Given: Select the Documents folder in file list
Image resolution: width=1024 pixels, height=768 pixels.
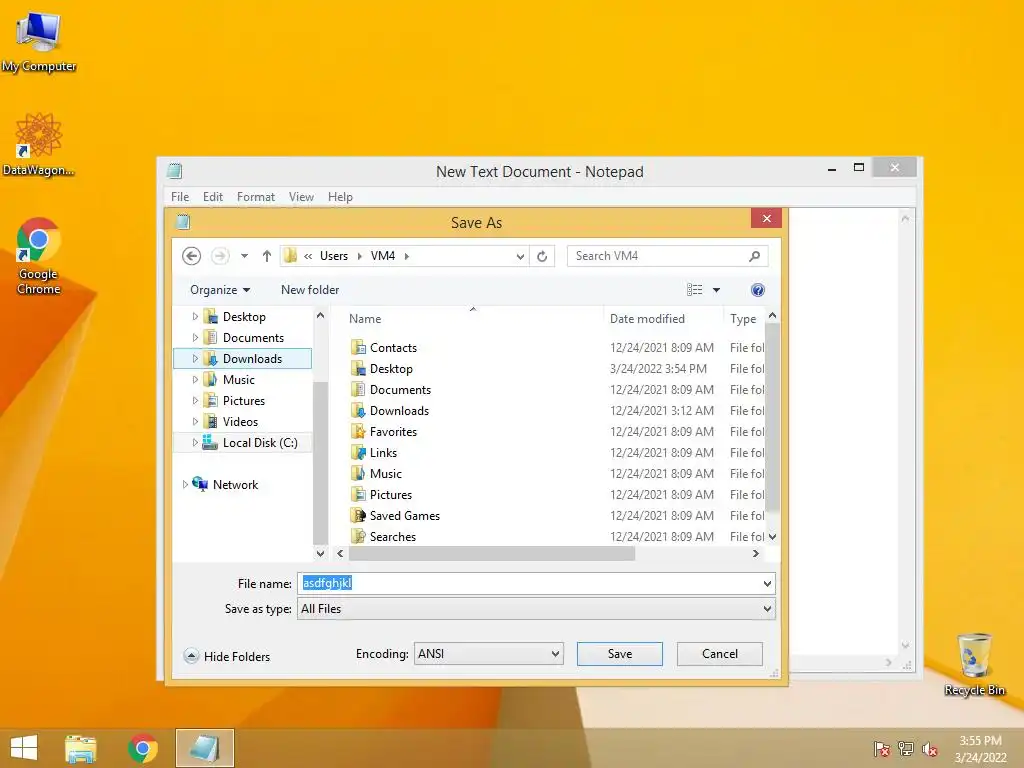Looking at the screenshot, I should pyautogui.click(x=400, y=390).
